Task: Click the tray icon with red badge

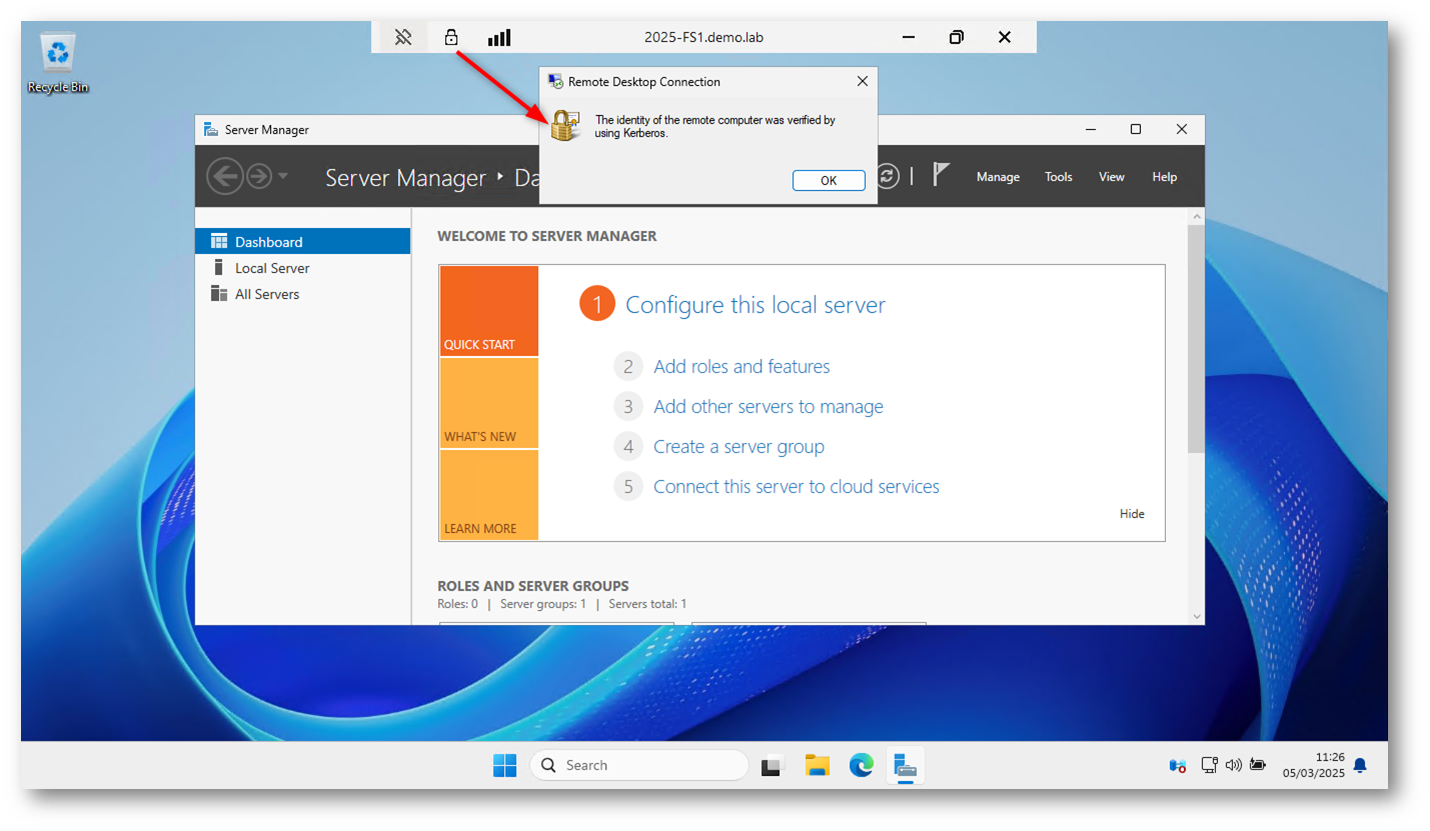Action: [1177, 765]
